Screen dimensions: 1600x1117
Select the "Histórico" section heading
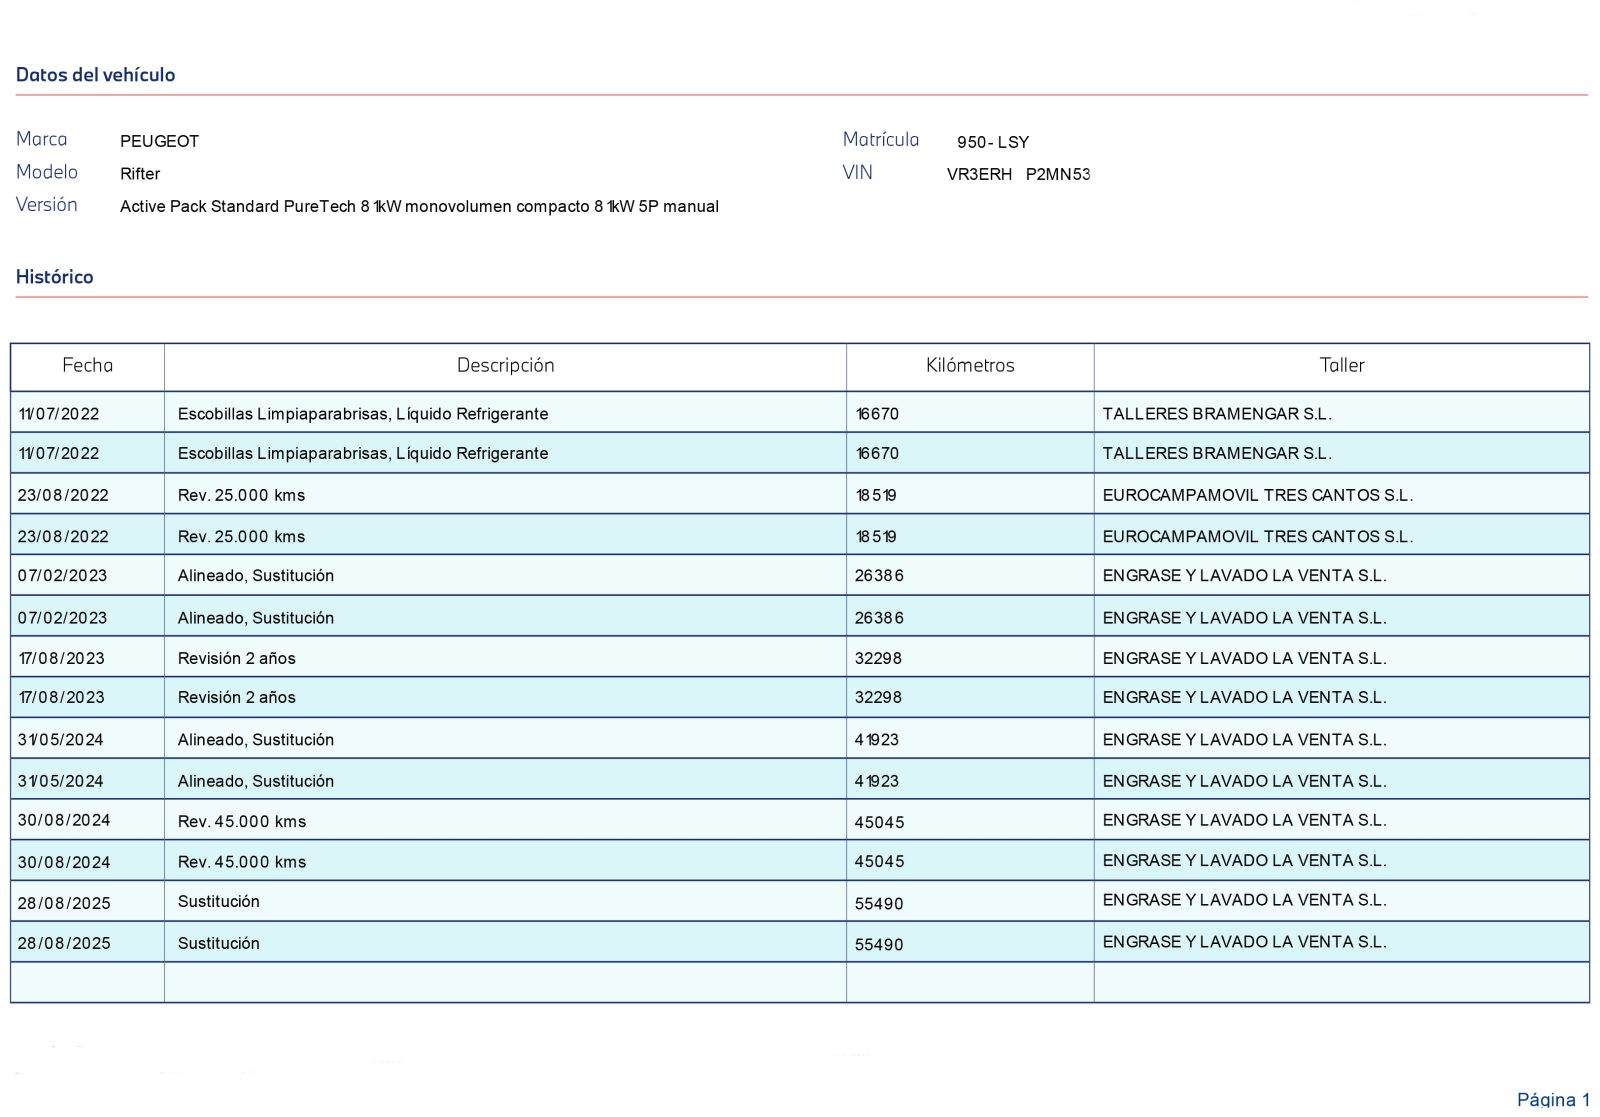pos(54,277)
